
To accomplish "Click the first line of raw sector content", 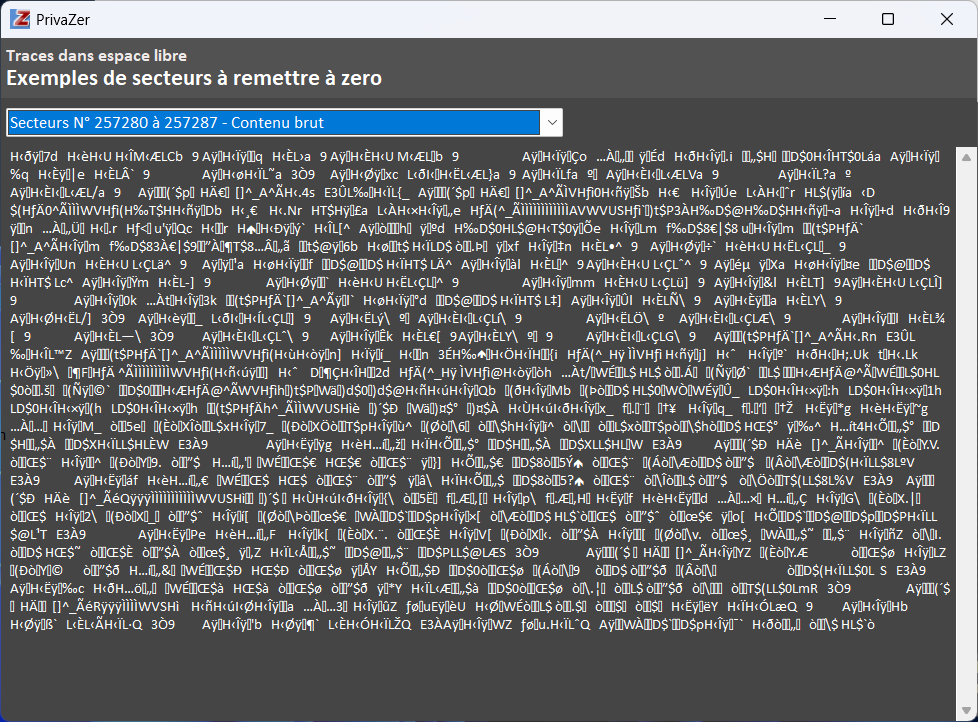I will coord(300,157).
